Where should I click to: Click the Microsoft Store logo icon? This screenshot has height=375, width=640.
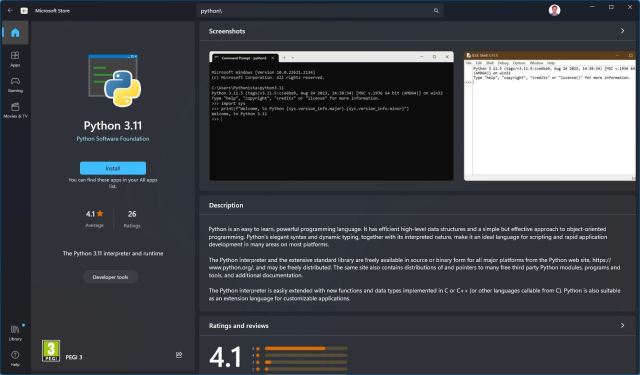(24, 11)
